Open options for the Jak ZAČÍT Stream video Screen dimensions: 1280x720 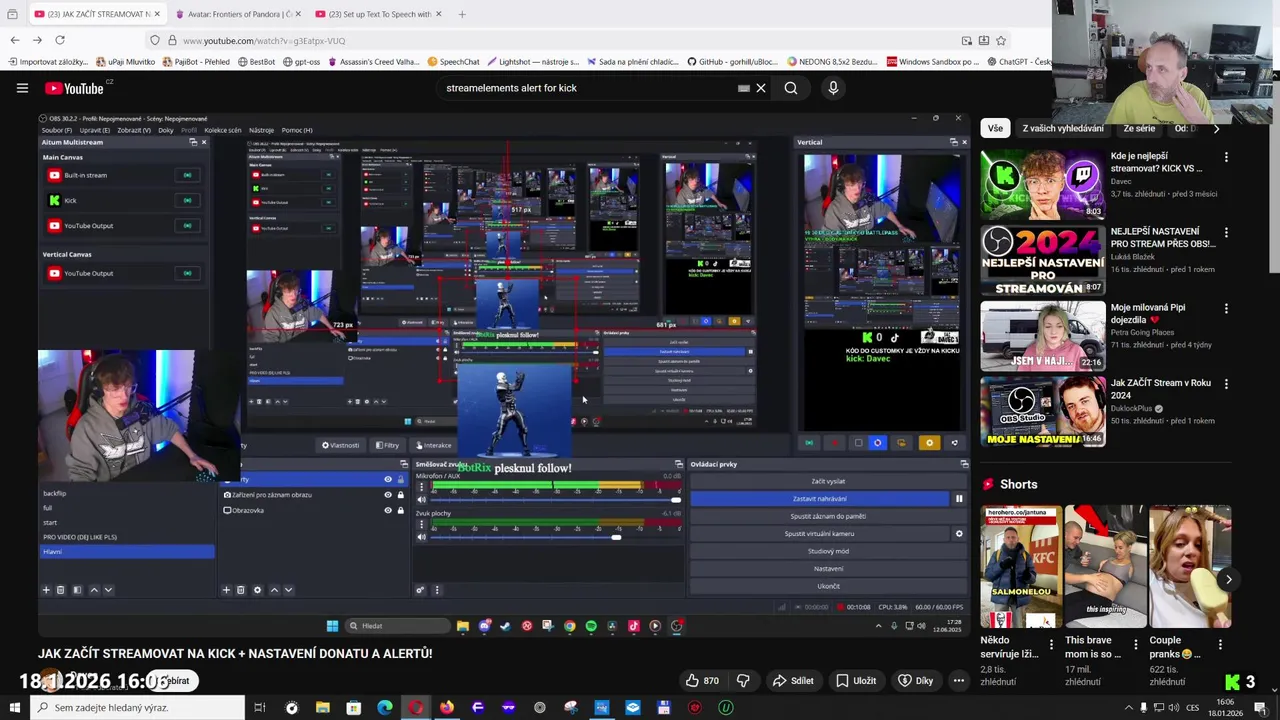pos(1226,384)
